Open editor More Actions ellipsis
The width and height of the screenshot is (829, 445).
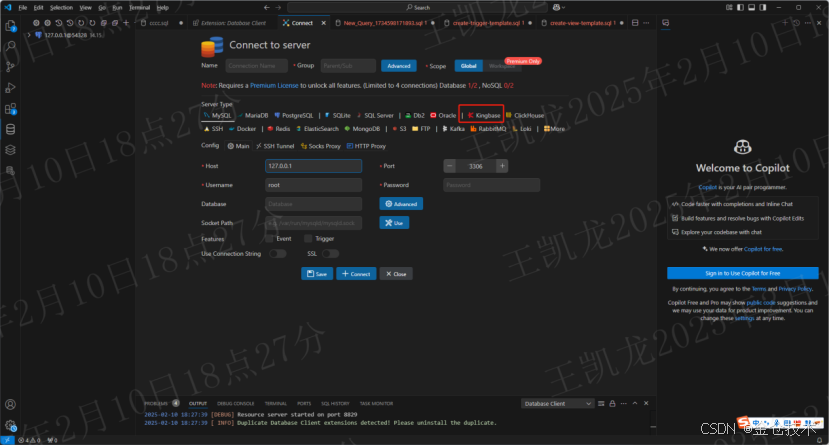pyautogui.click(x=646, y=23)
